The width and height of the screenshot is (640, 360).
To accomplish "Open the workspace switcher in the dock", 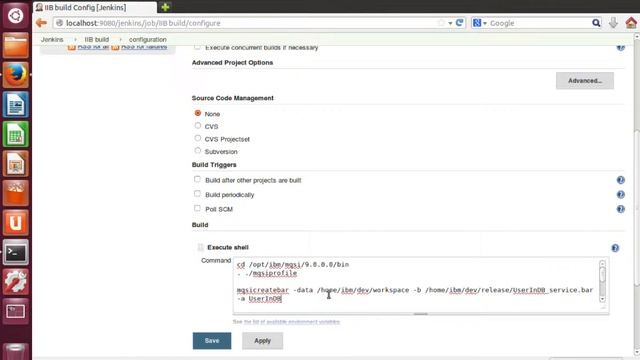I will pos(16,312).
